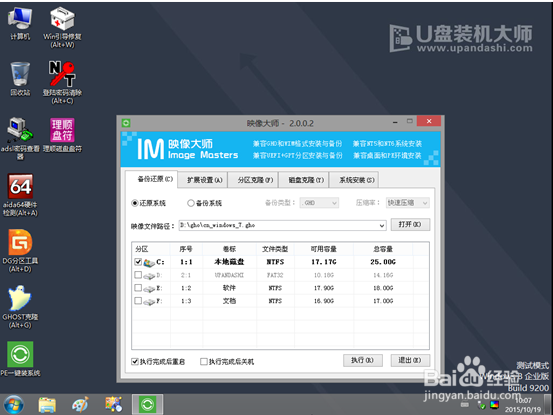Click the F: drive icon in partition list
Viewport: 553px width, 415px height.
149,301
